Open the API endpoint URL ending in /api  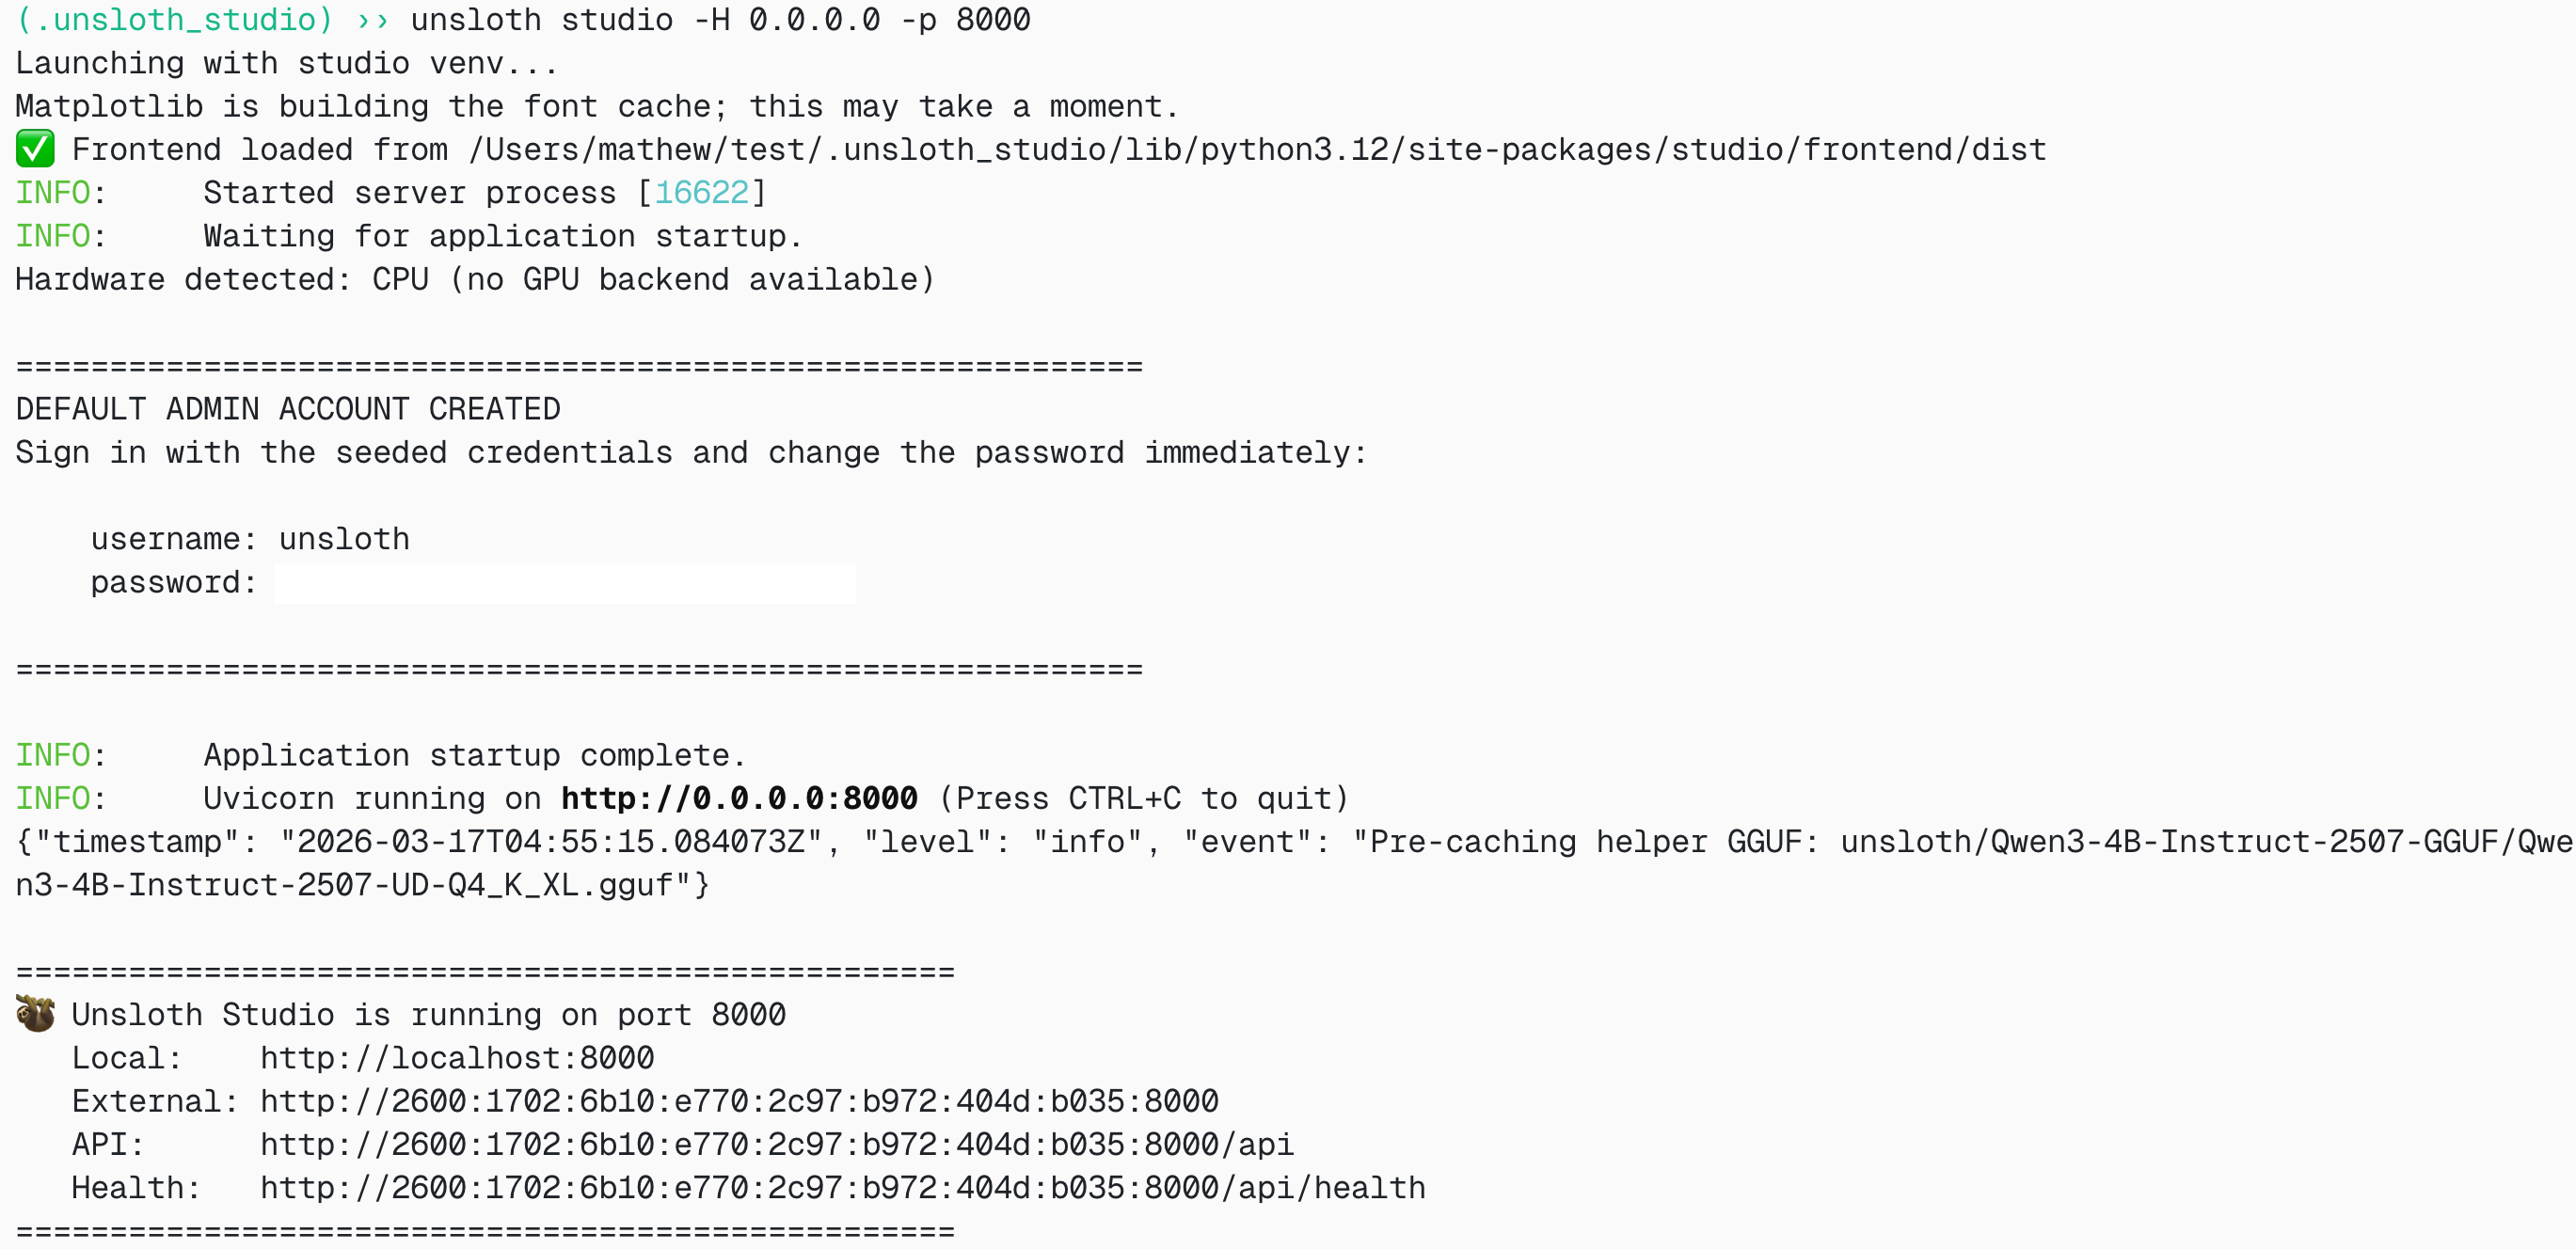(x=776, y=1144)
